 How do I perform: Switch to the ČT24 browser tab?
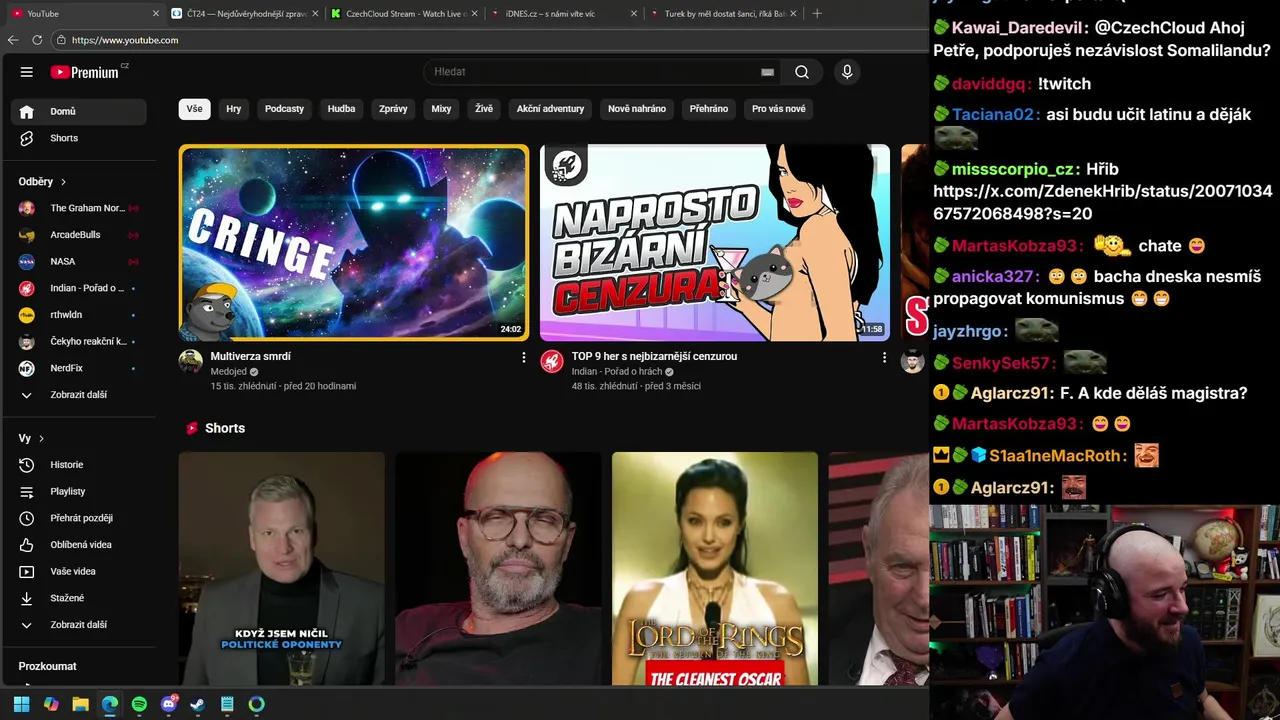tap(245, 14)
